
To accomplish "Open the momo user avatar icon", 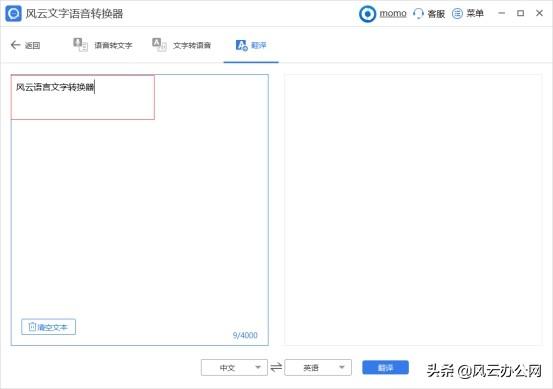I will click(367, 14).
